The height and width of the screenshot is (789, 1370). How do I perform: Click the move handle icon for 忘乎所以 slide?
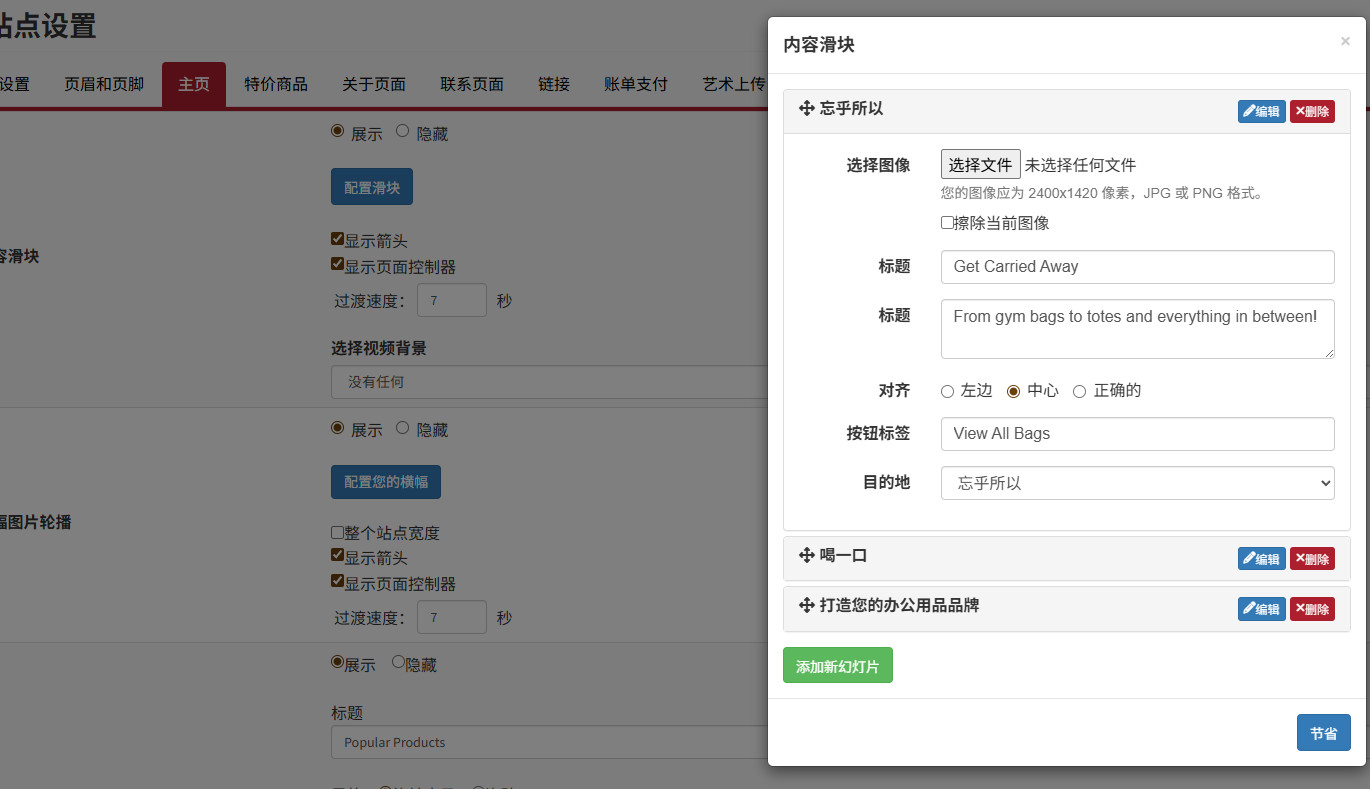point(806,109)
